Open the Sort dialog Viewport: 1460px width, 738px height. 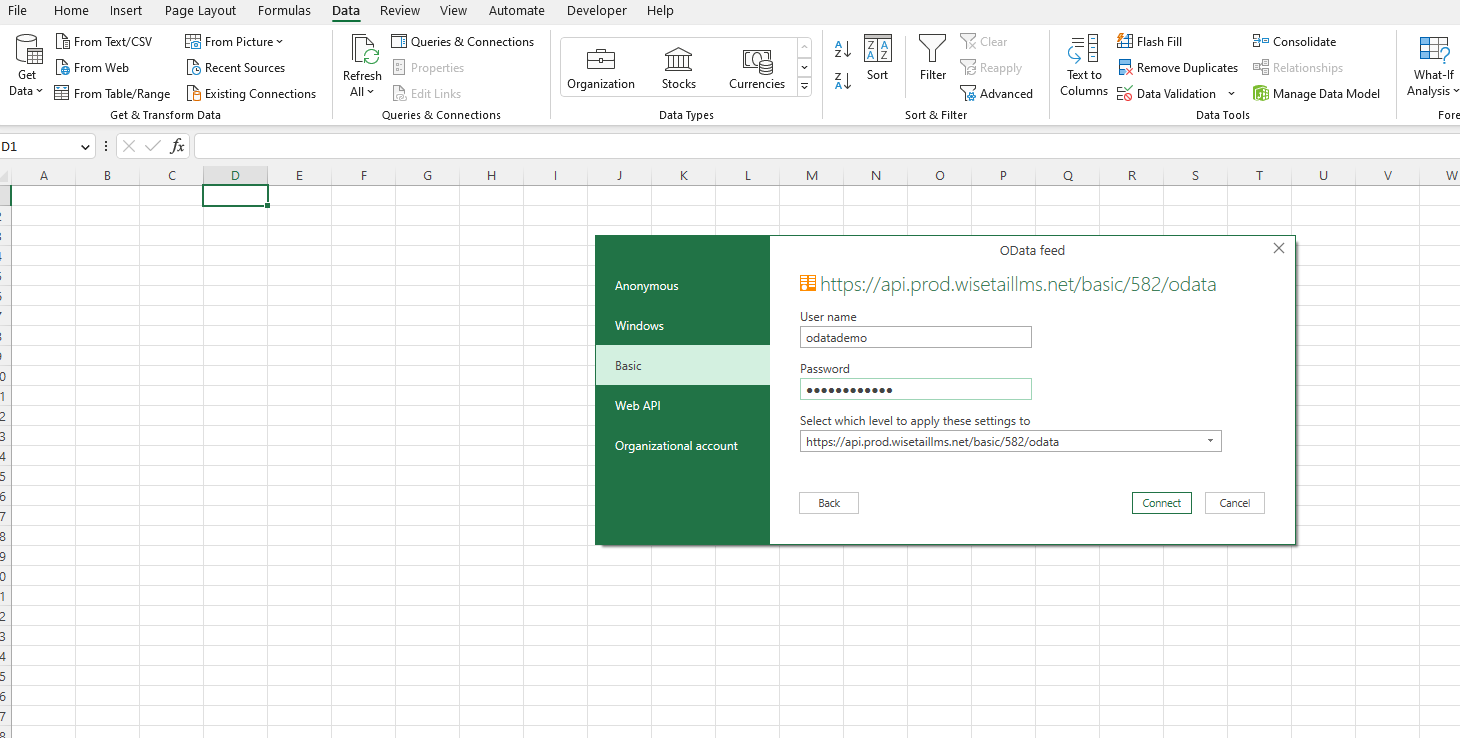pyautogui.click(x=877, y=59)
